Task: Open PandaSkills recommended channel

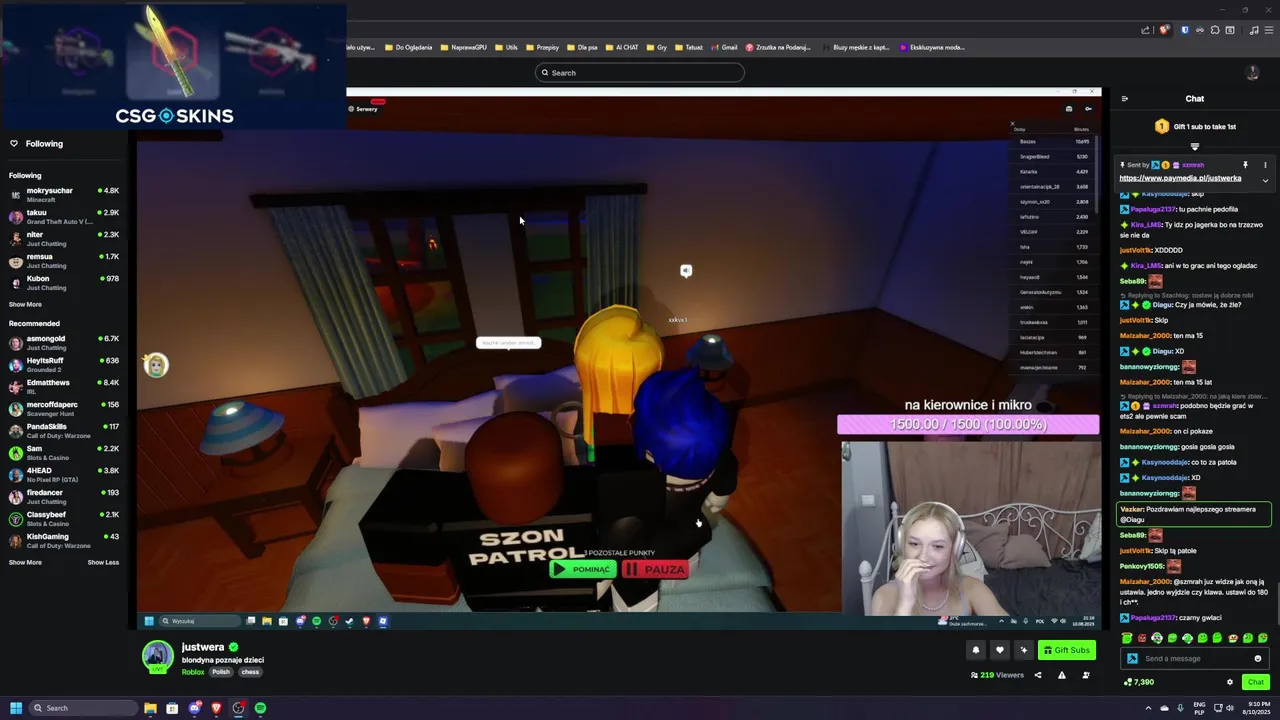Action: 64,430
